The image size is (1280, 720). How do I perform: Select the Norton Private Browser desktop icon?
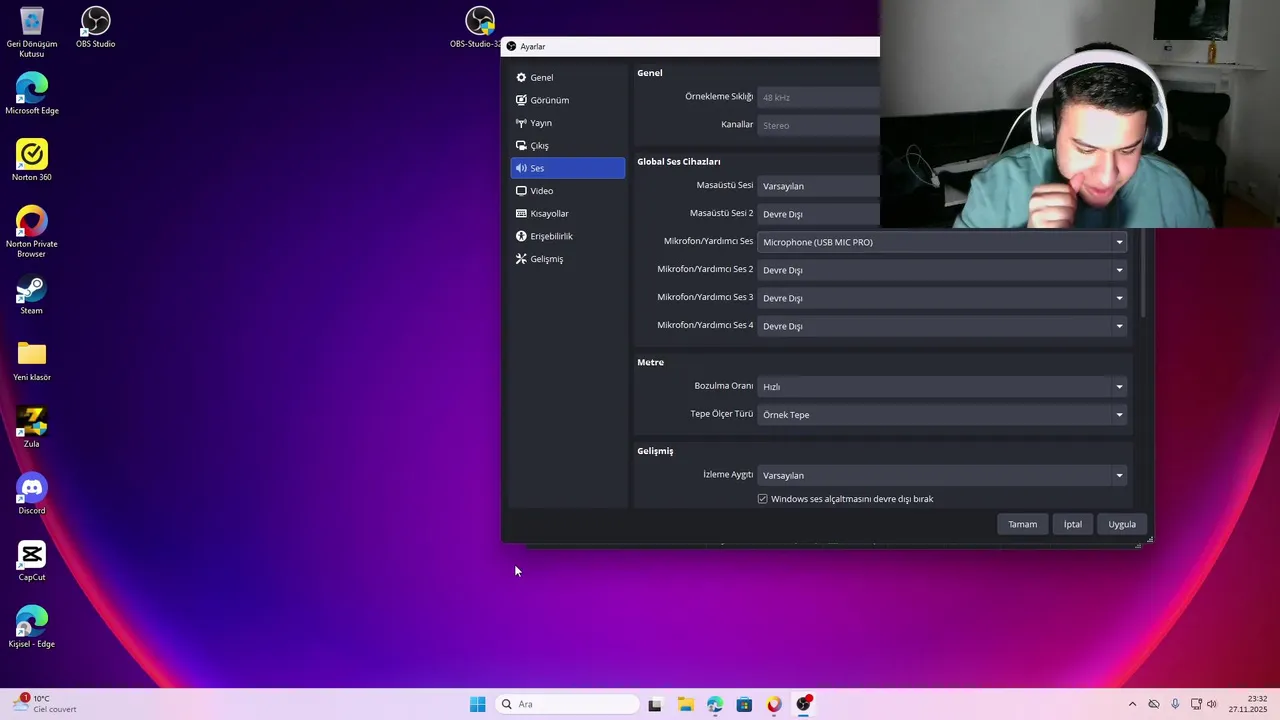[x=31, y=232]
